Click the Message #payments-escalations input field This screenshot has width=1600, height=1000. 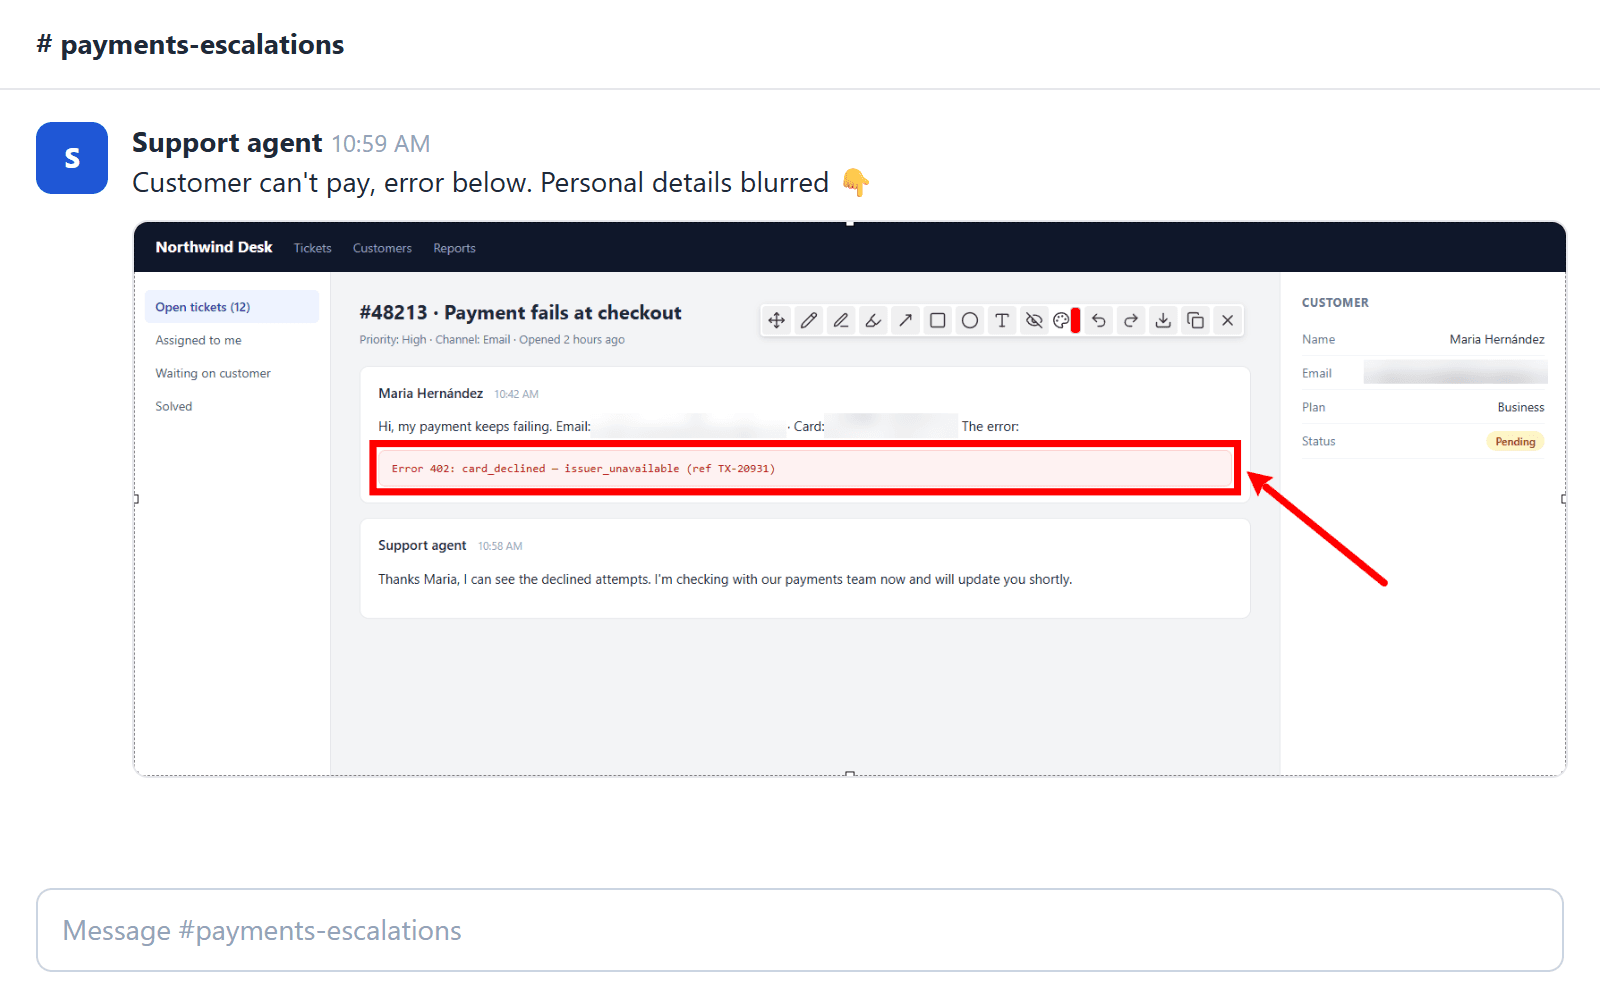point(800,930)
